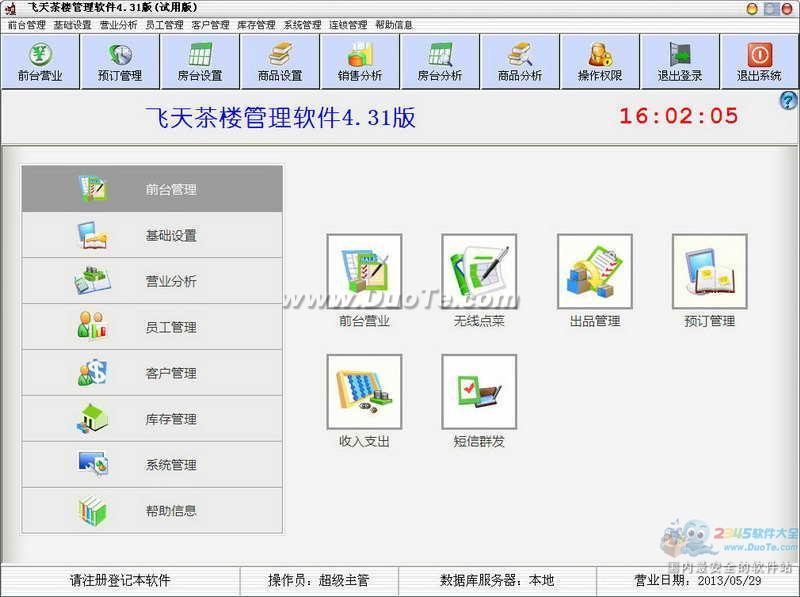Click the red 16:02:05 clock display
The width and height of the screenshot is (800, 597).
click(679, 116)
